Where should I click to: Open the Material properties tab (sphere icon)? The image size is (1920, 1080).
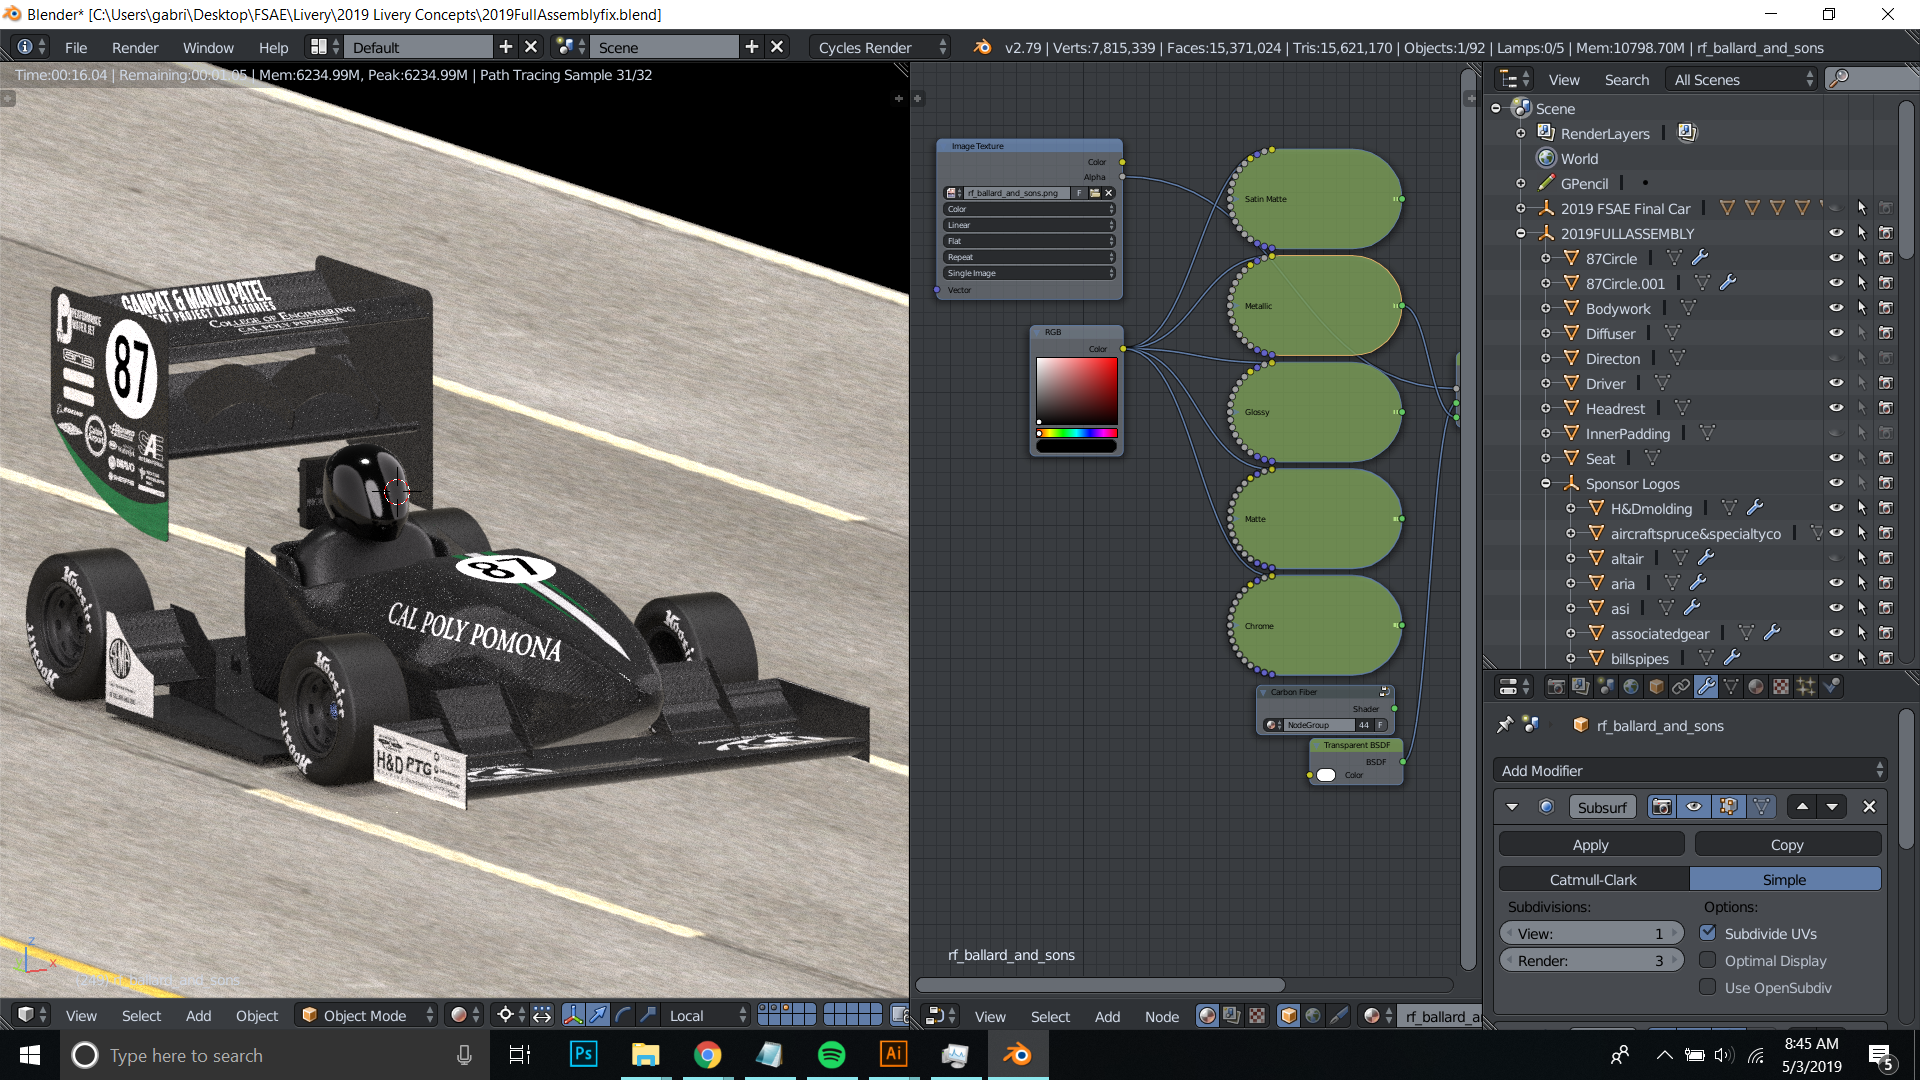coord(1756,687)
